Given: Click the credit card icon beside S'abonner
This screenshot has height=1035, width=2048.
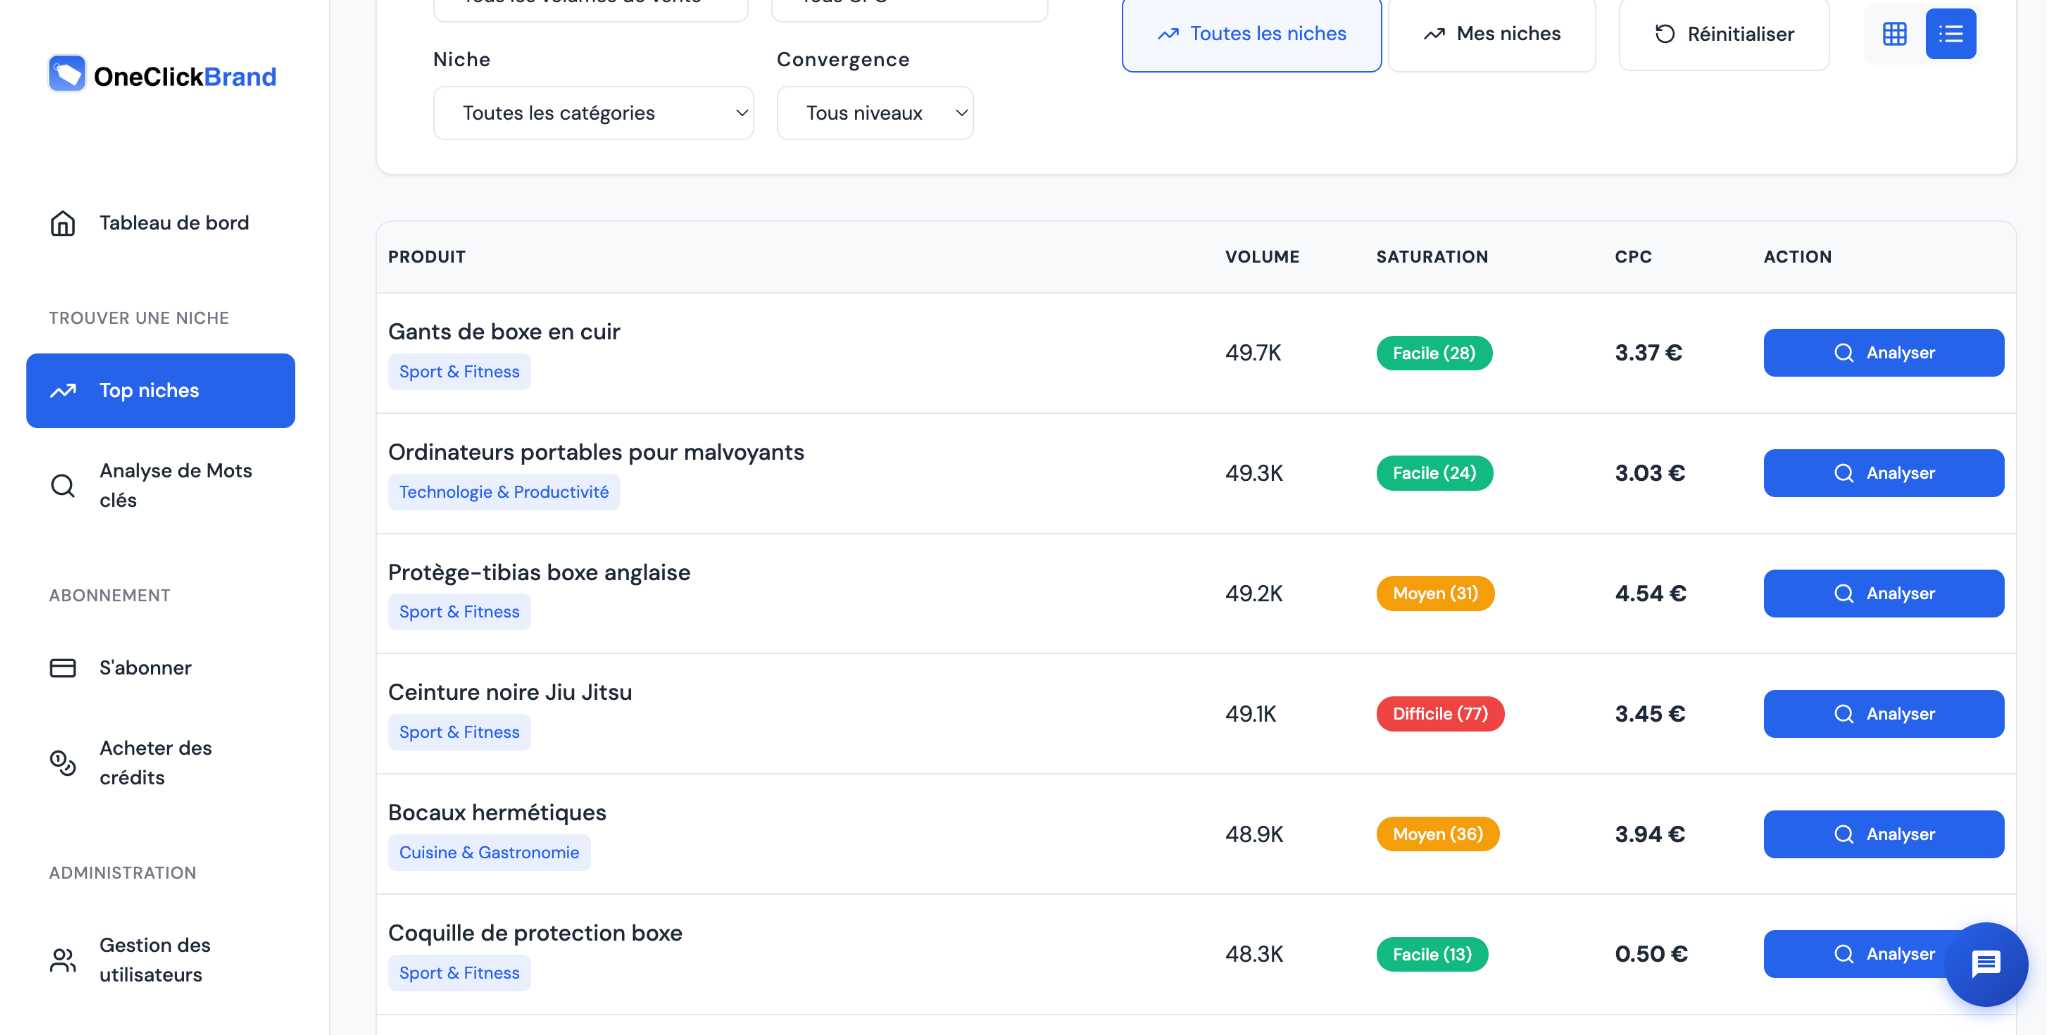Looking at the screenshot, I should [63, 668].
